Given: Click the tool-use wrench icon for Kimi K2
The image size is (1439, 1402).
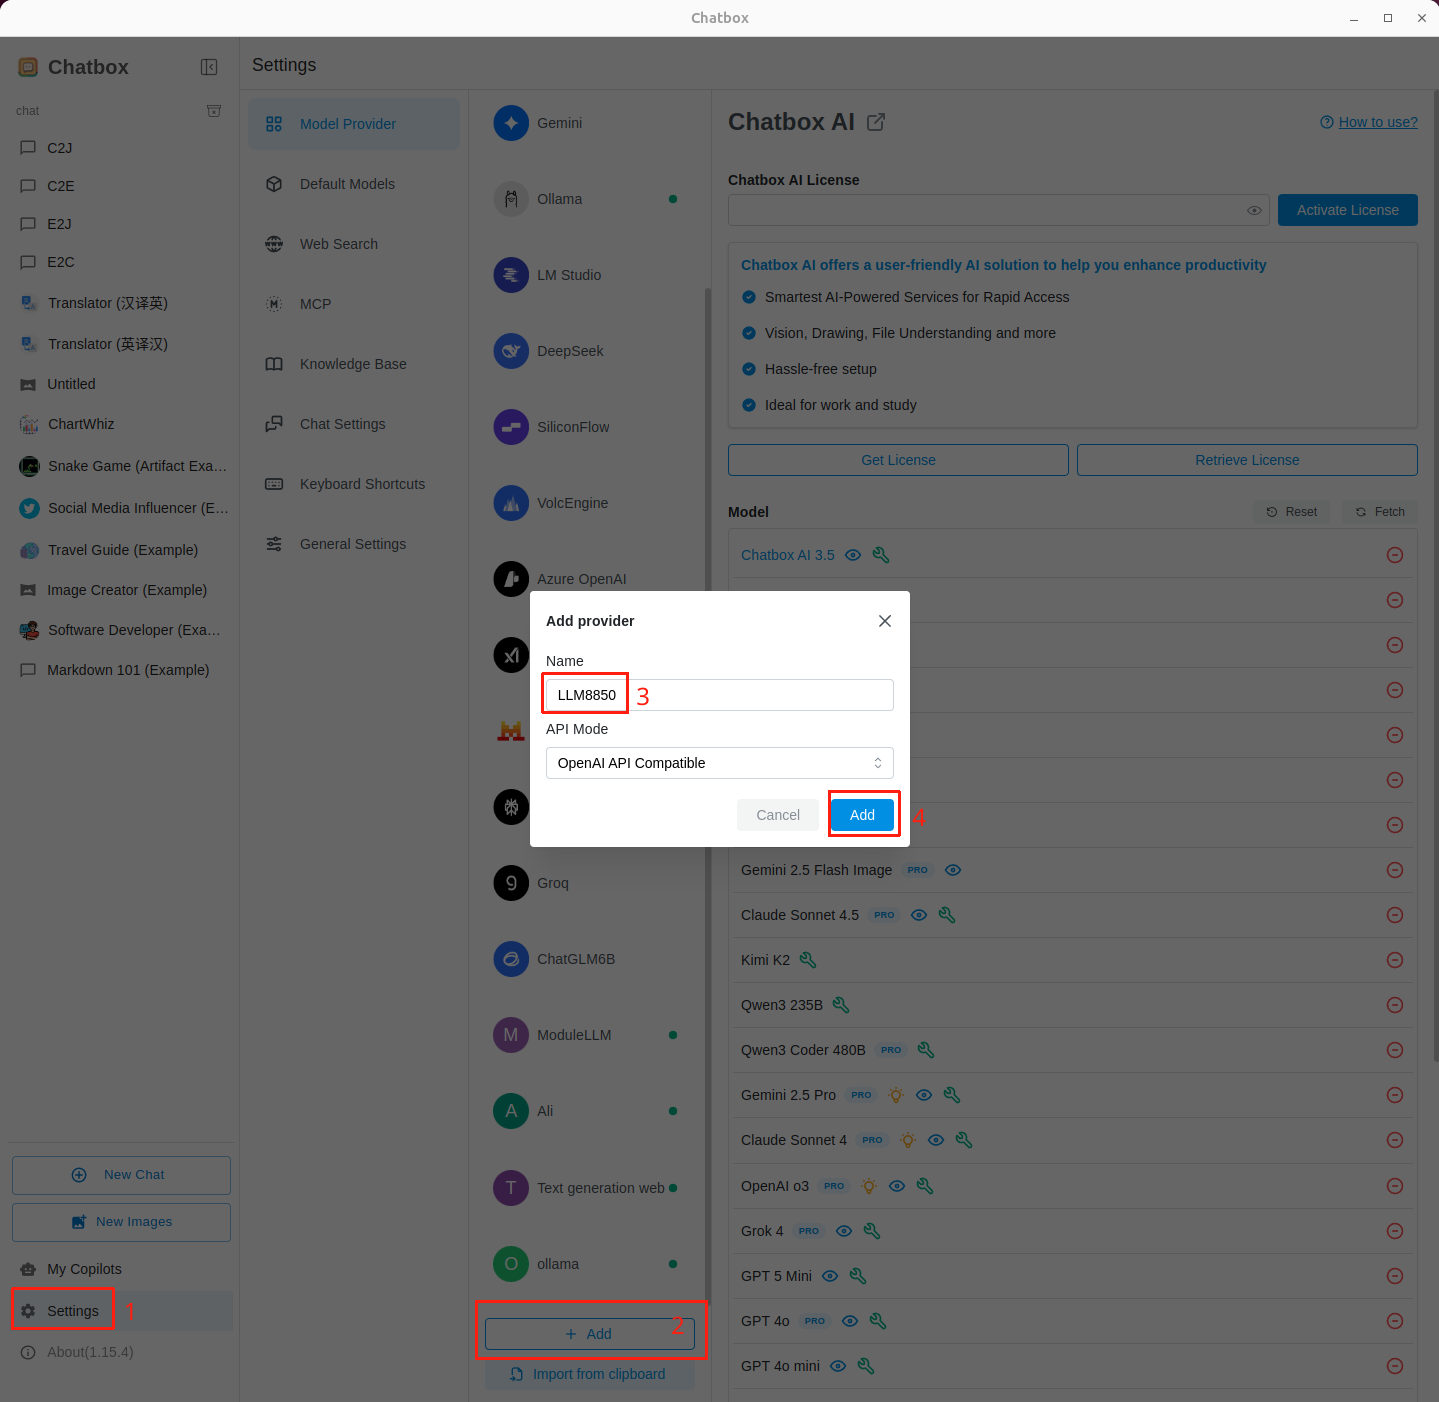Looking at the screenshot, I should (x=808, y=960).
